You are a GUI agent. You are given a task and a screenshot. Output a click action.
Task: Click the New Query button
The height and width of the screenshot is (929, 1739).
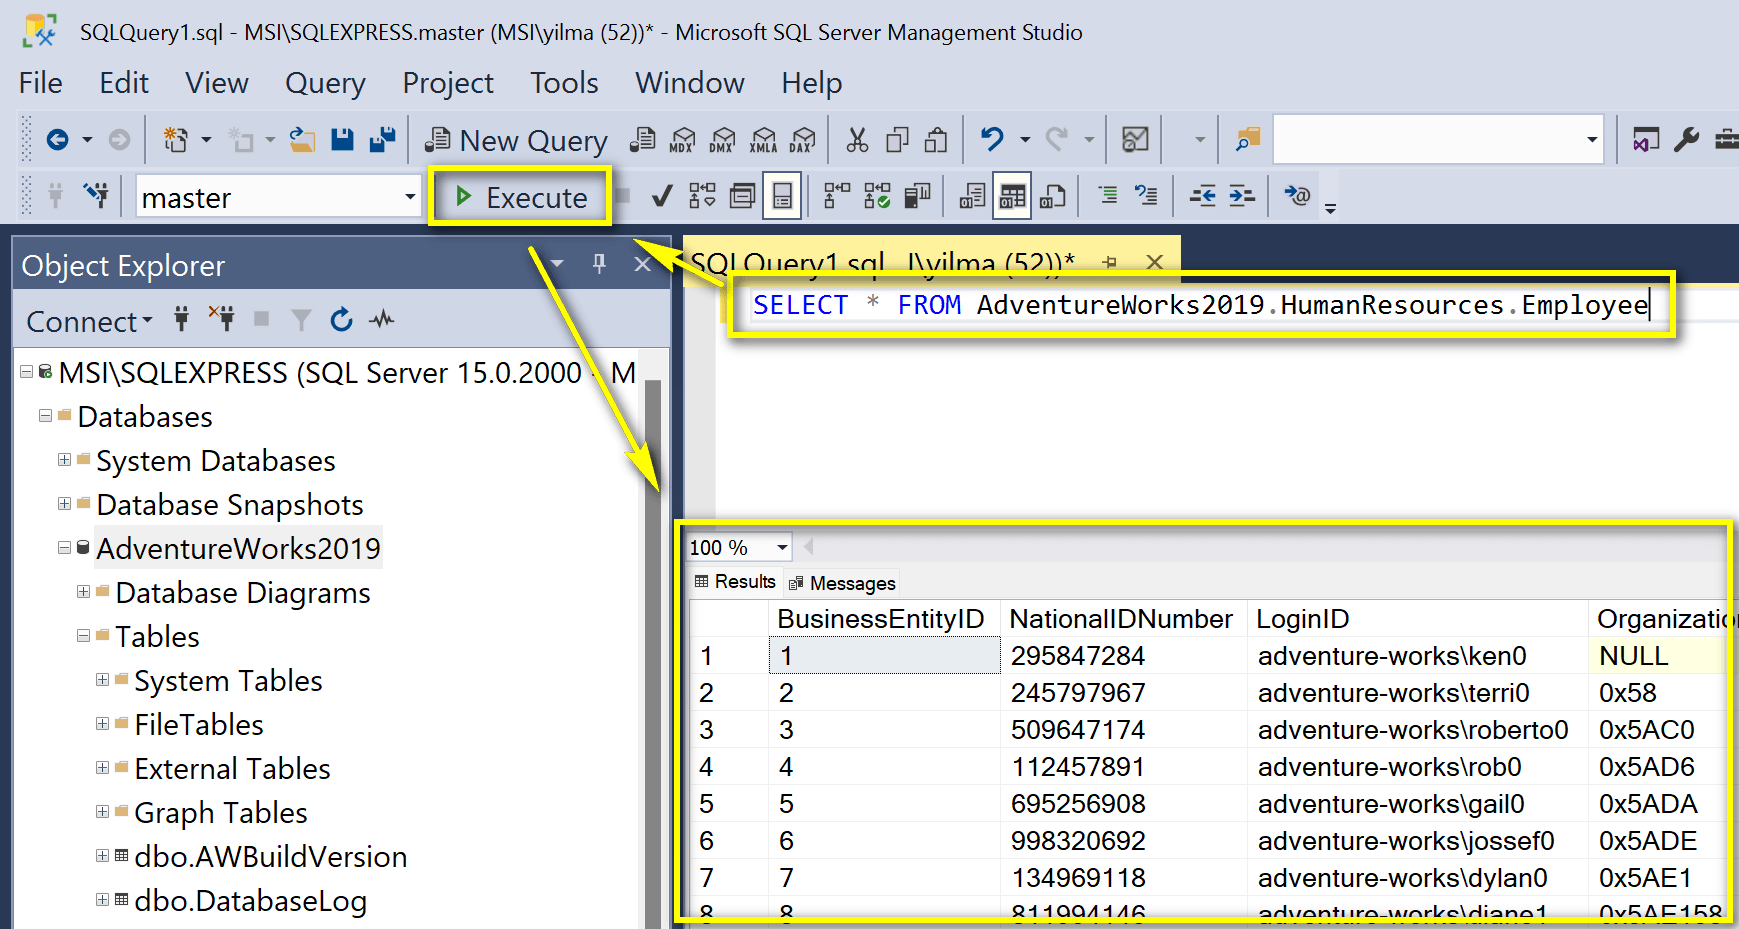[x=516, y=140]
